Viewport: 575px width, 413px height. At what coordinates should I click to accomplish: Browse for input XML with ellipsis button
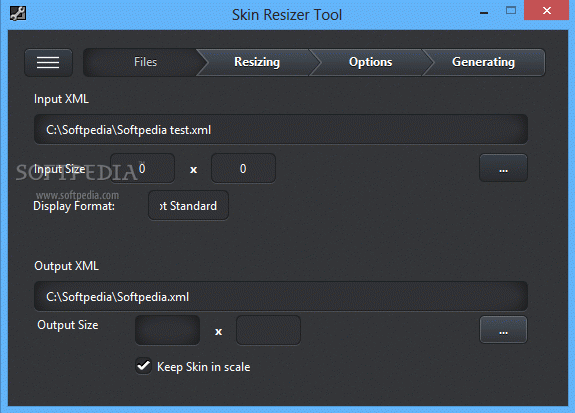[503, 168]
